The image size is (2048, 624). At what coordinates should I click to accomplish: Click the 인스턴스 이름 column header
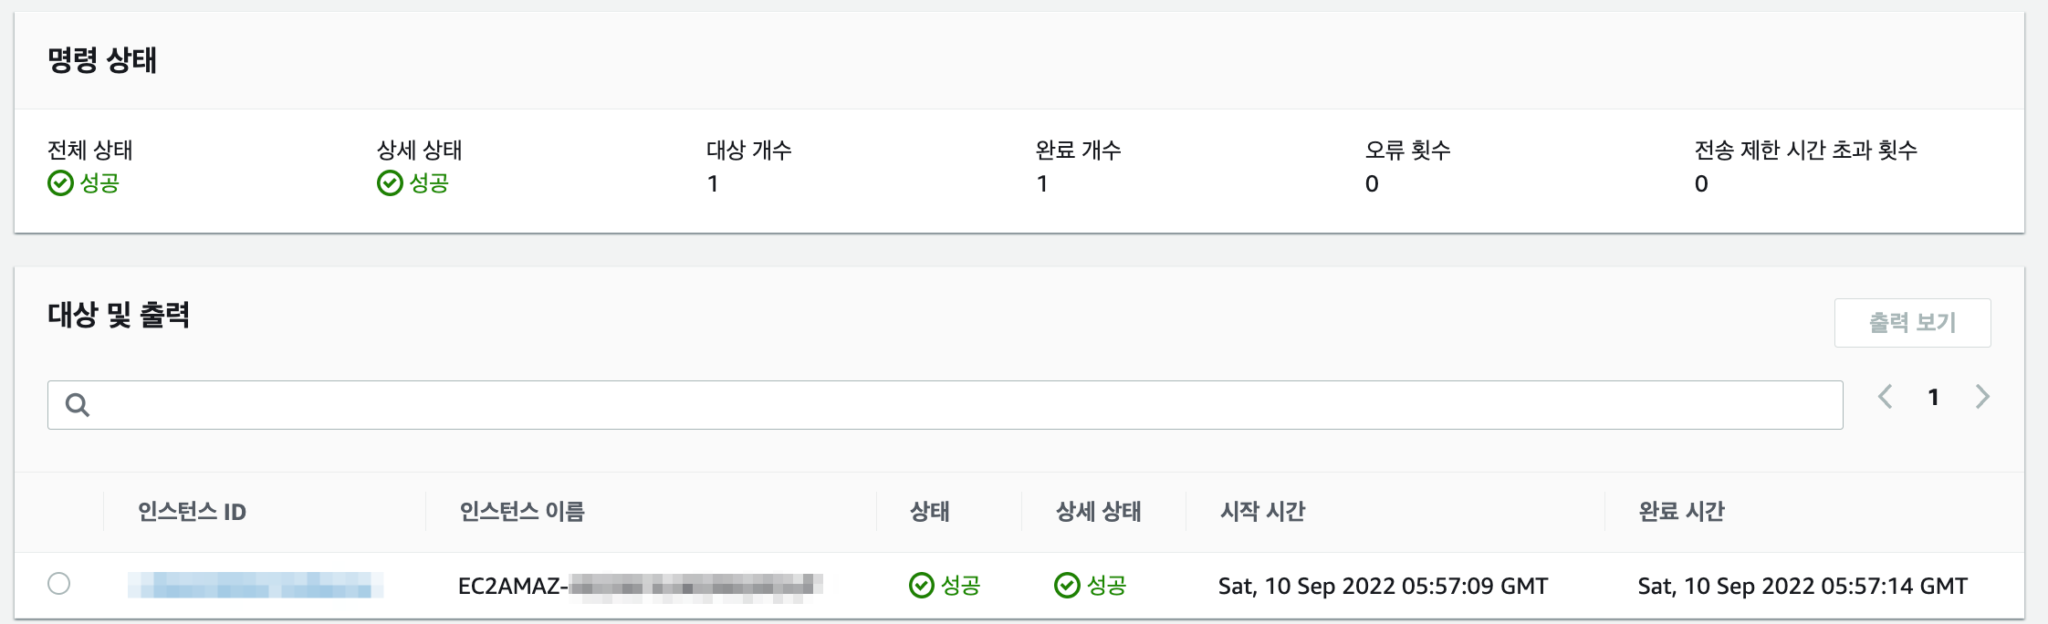[x=522, y=512]
